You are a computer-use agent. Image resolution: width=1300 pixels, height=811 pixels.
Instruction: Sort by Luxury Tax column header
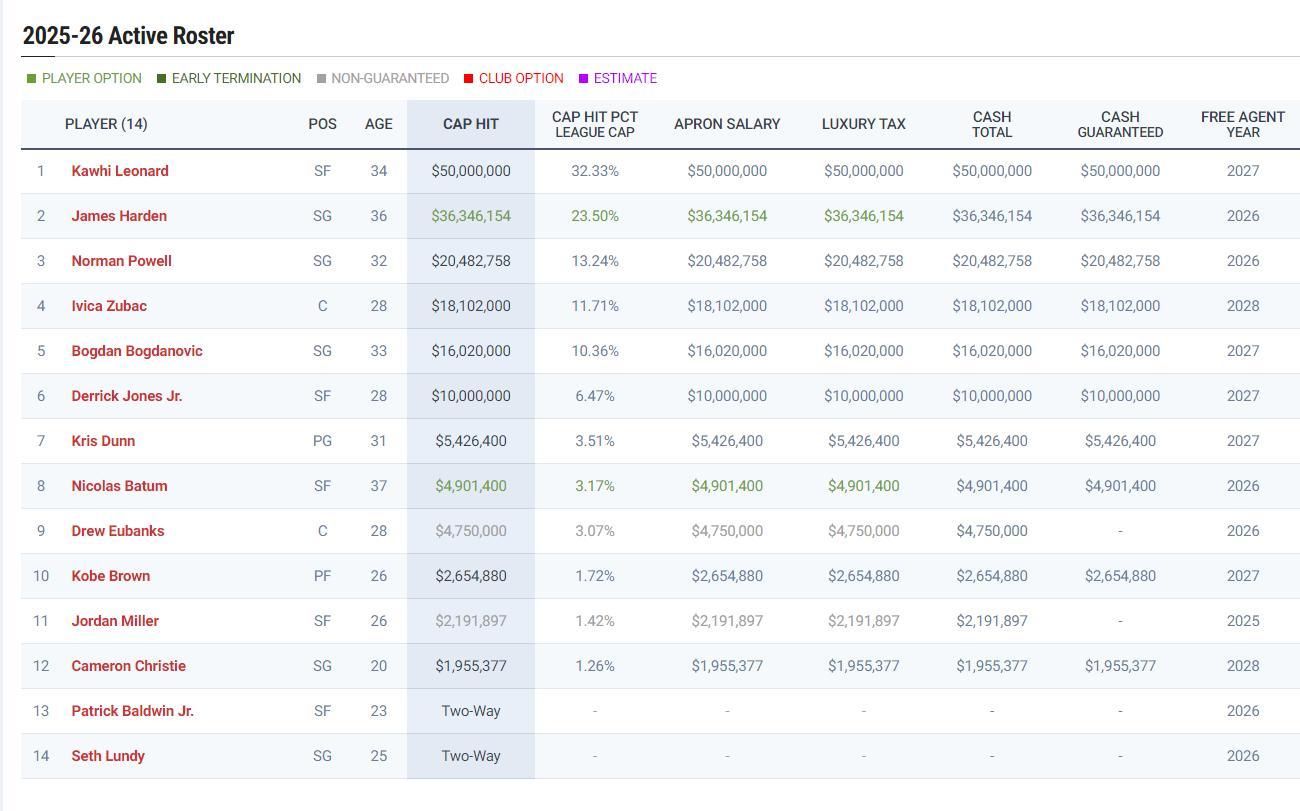[863, 124]
